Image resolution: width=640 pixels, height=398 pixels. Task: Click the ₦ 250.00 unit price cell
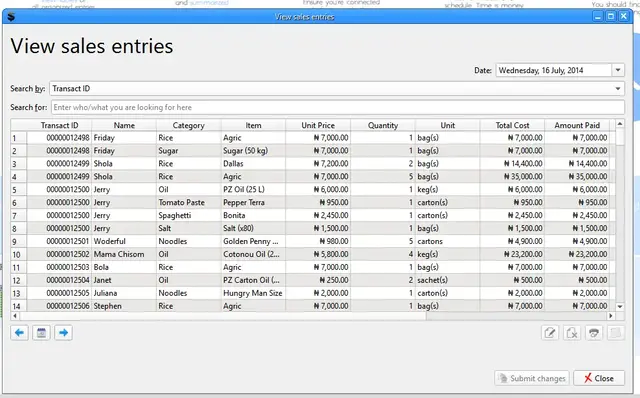click(318, 280)
